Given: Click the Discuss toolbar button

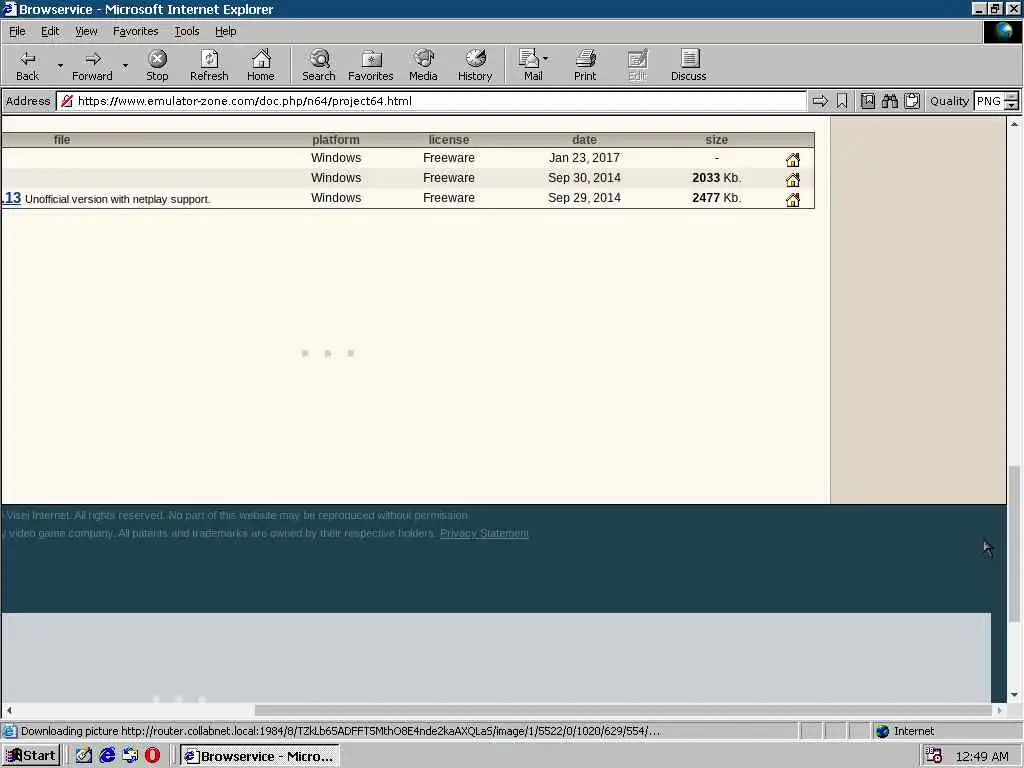Looking at the screenshot, I should (x=688, y=65).
